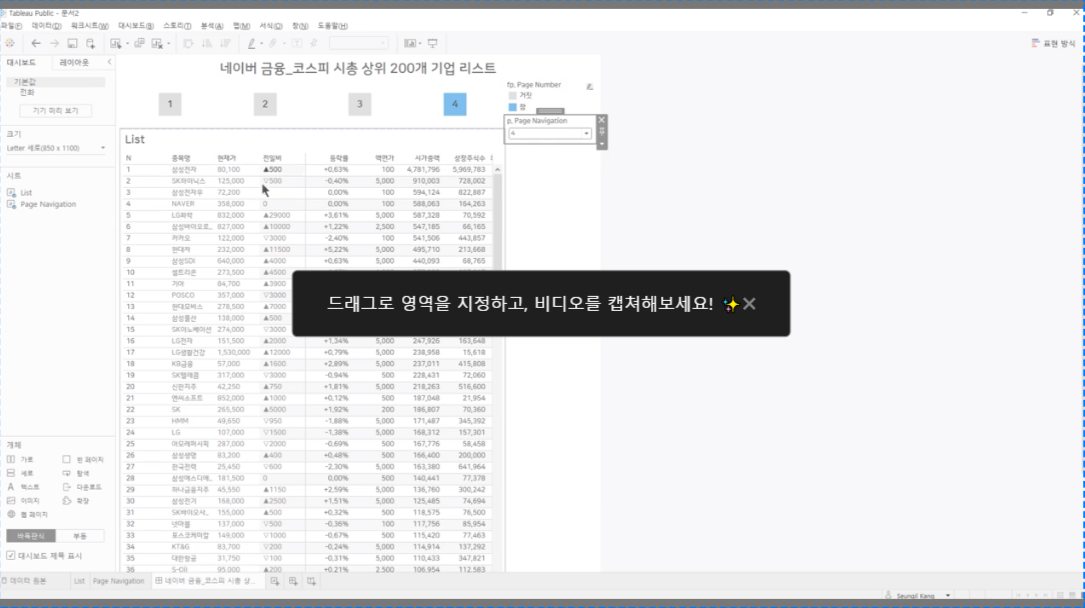Open the fit size dropdown in toolbar
The image size is (1085, 608).
point(358,43)
